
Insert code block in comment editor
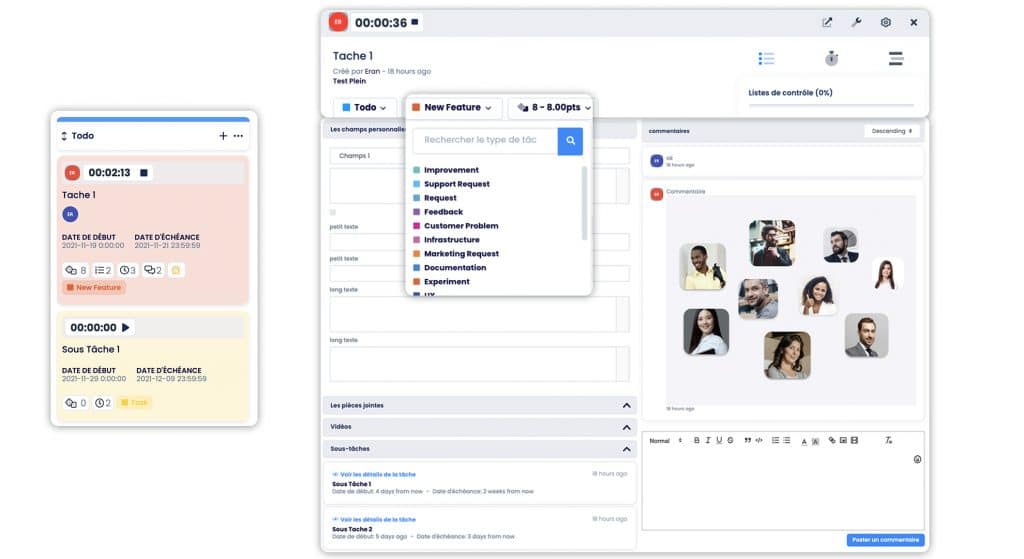pyautogui.click(x=759, y=441)
